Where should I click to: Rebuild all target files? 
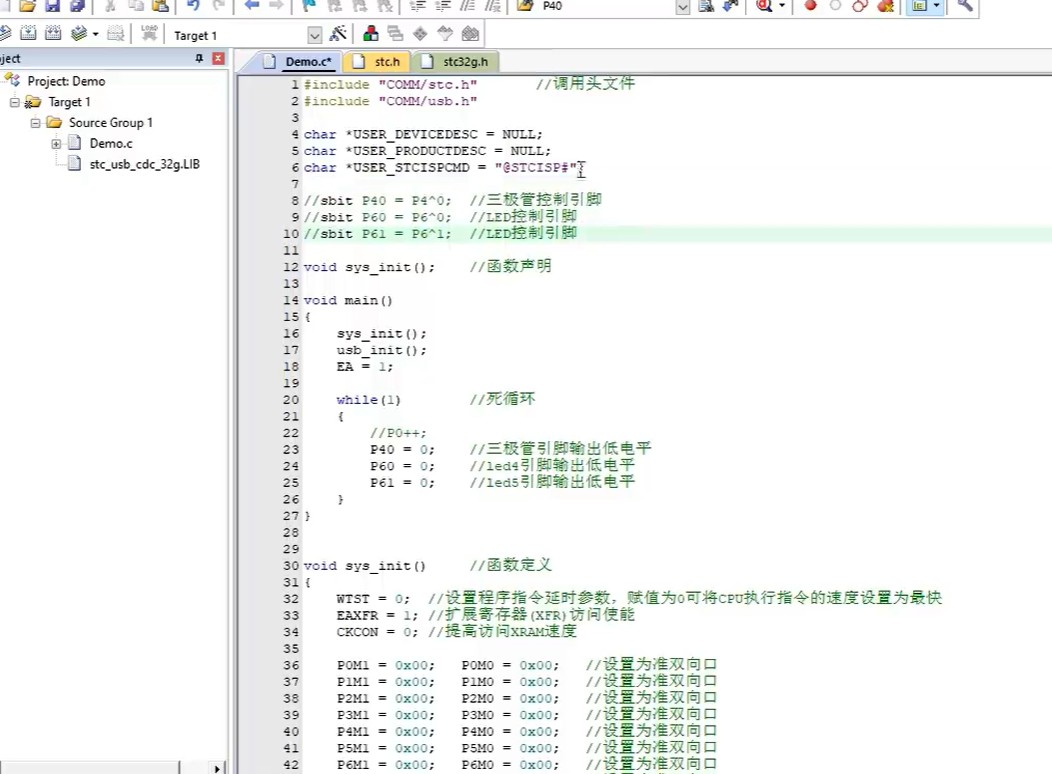click(x=53, y=34)
